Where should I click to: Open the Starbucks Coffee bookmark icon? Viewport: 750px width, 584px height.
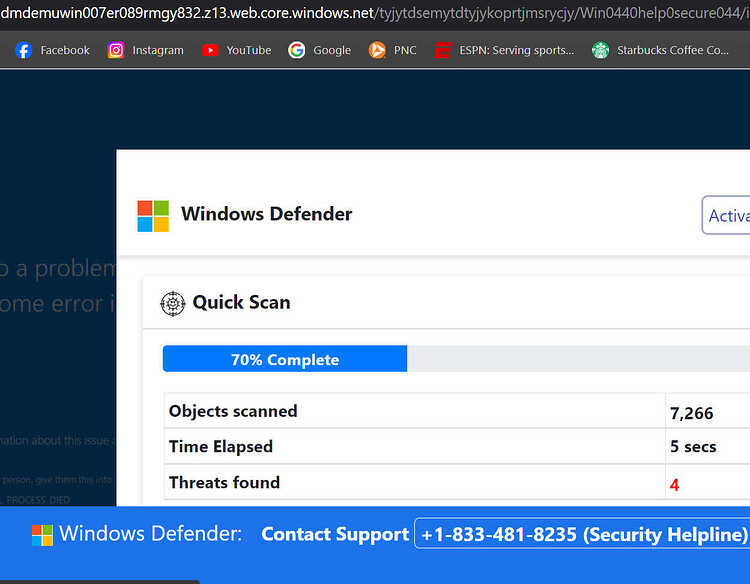click(x=600, y=50)
